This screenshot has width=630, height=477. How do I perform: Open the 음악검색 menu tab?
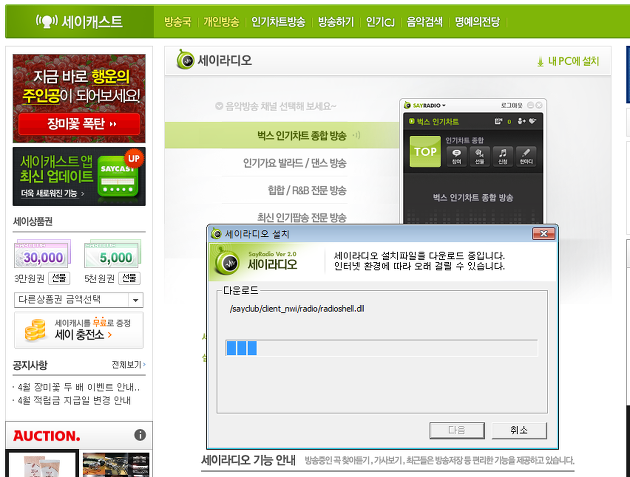(x=424, y=22)
